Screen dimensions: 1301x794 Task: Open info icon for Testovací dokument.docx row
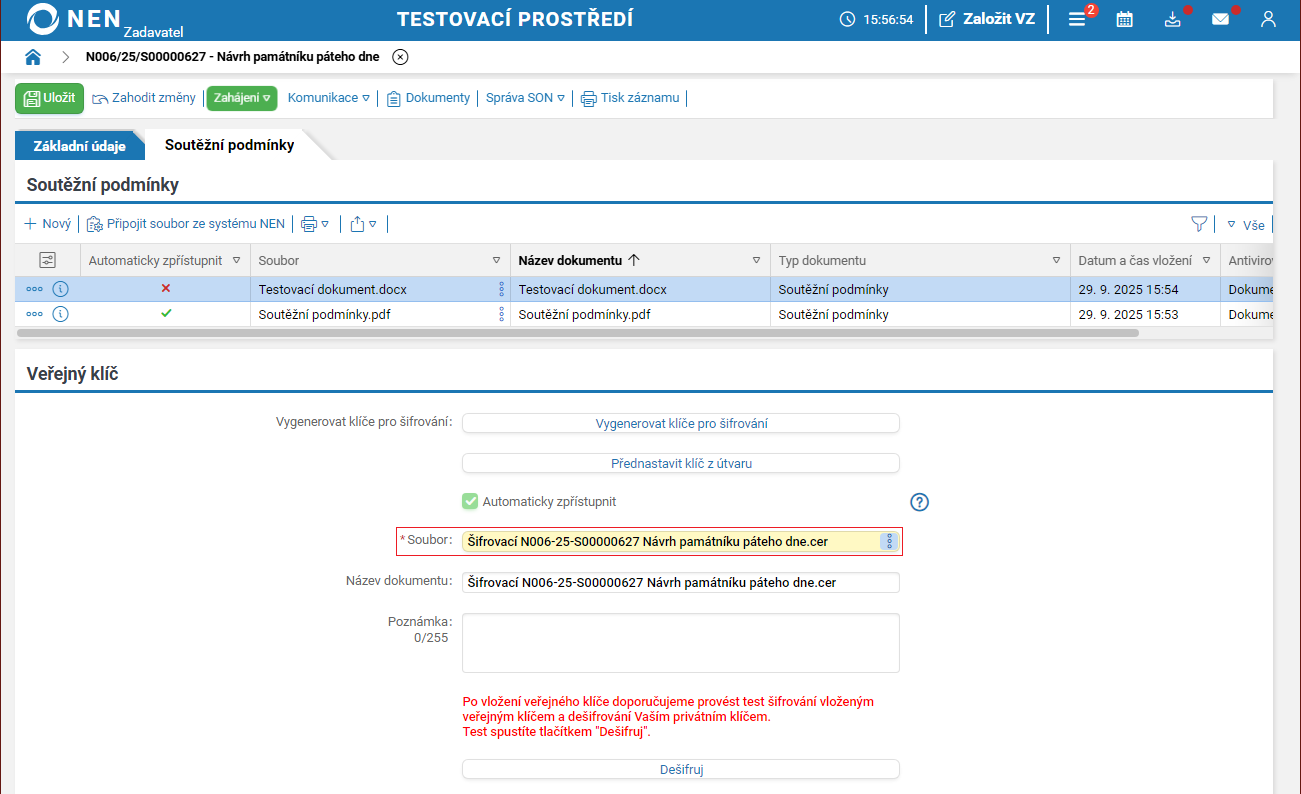tap(60, 289)
